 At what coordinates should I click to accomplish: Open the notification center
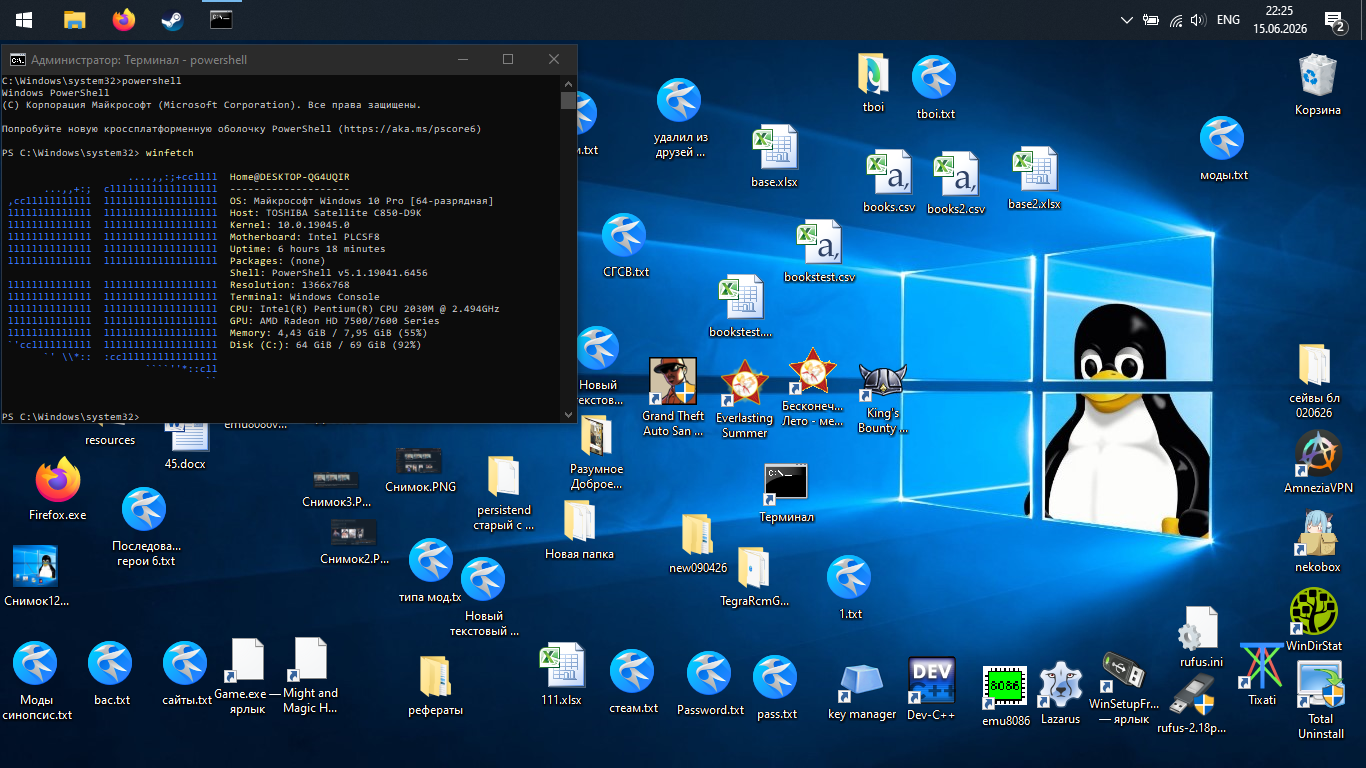click(1334, 20)
